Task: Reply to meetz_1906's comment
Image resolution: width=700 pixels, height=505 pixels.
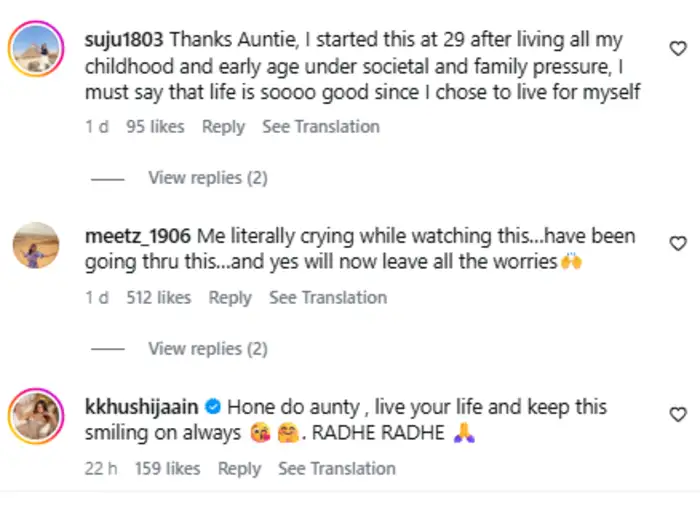Action: click(x=230, y=298)
